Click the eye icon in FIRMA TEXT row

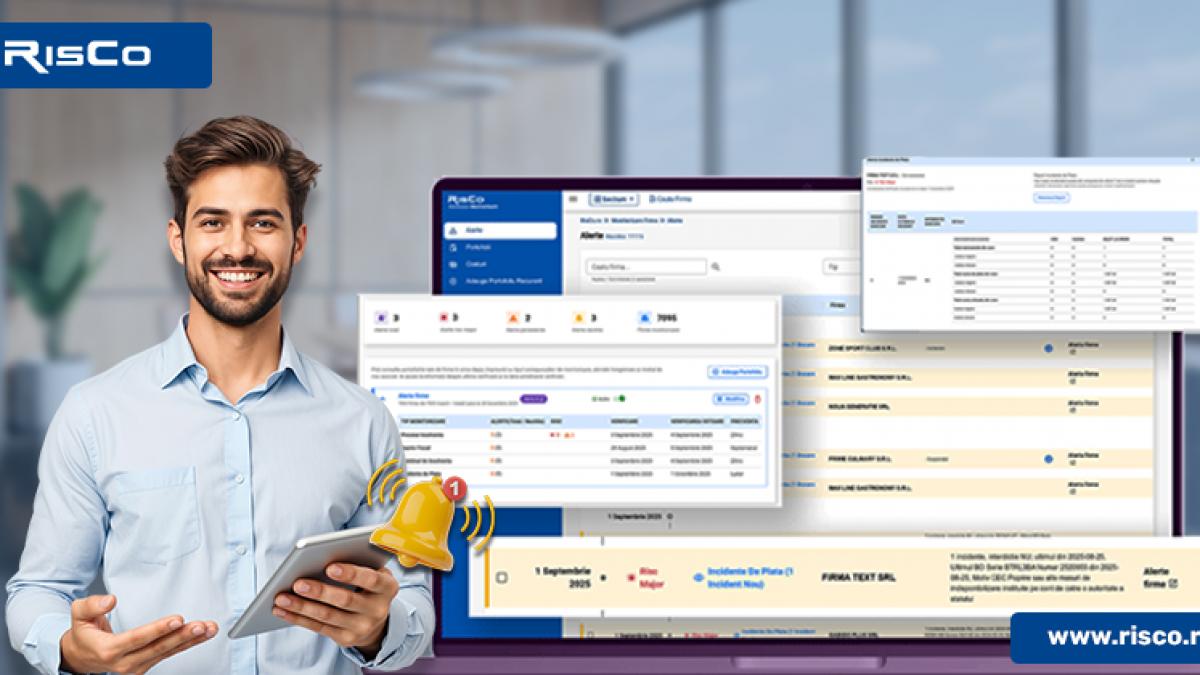tap(698, 577)
